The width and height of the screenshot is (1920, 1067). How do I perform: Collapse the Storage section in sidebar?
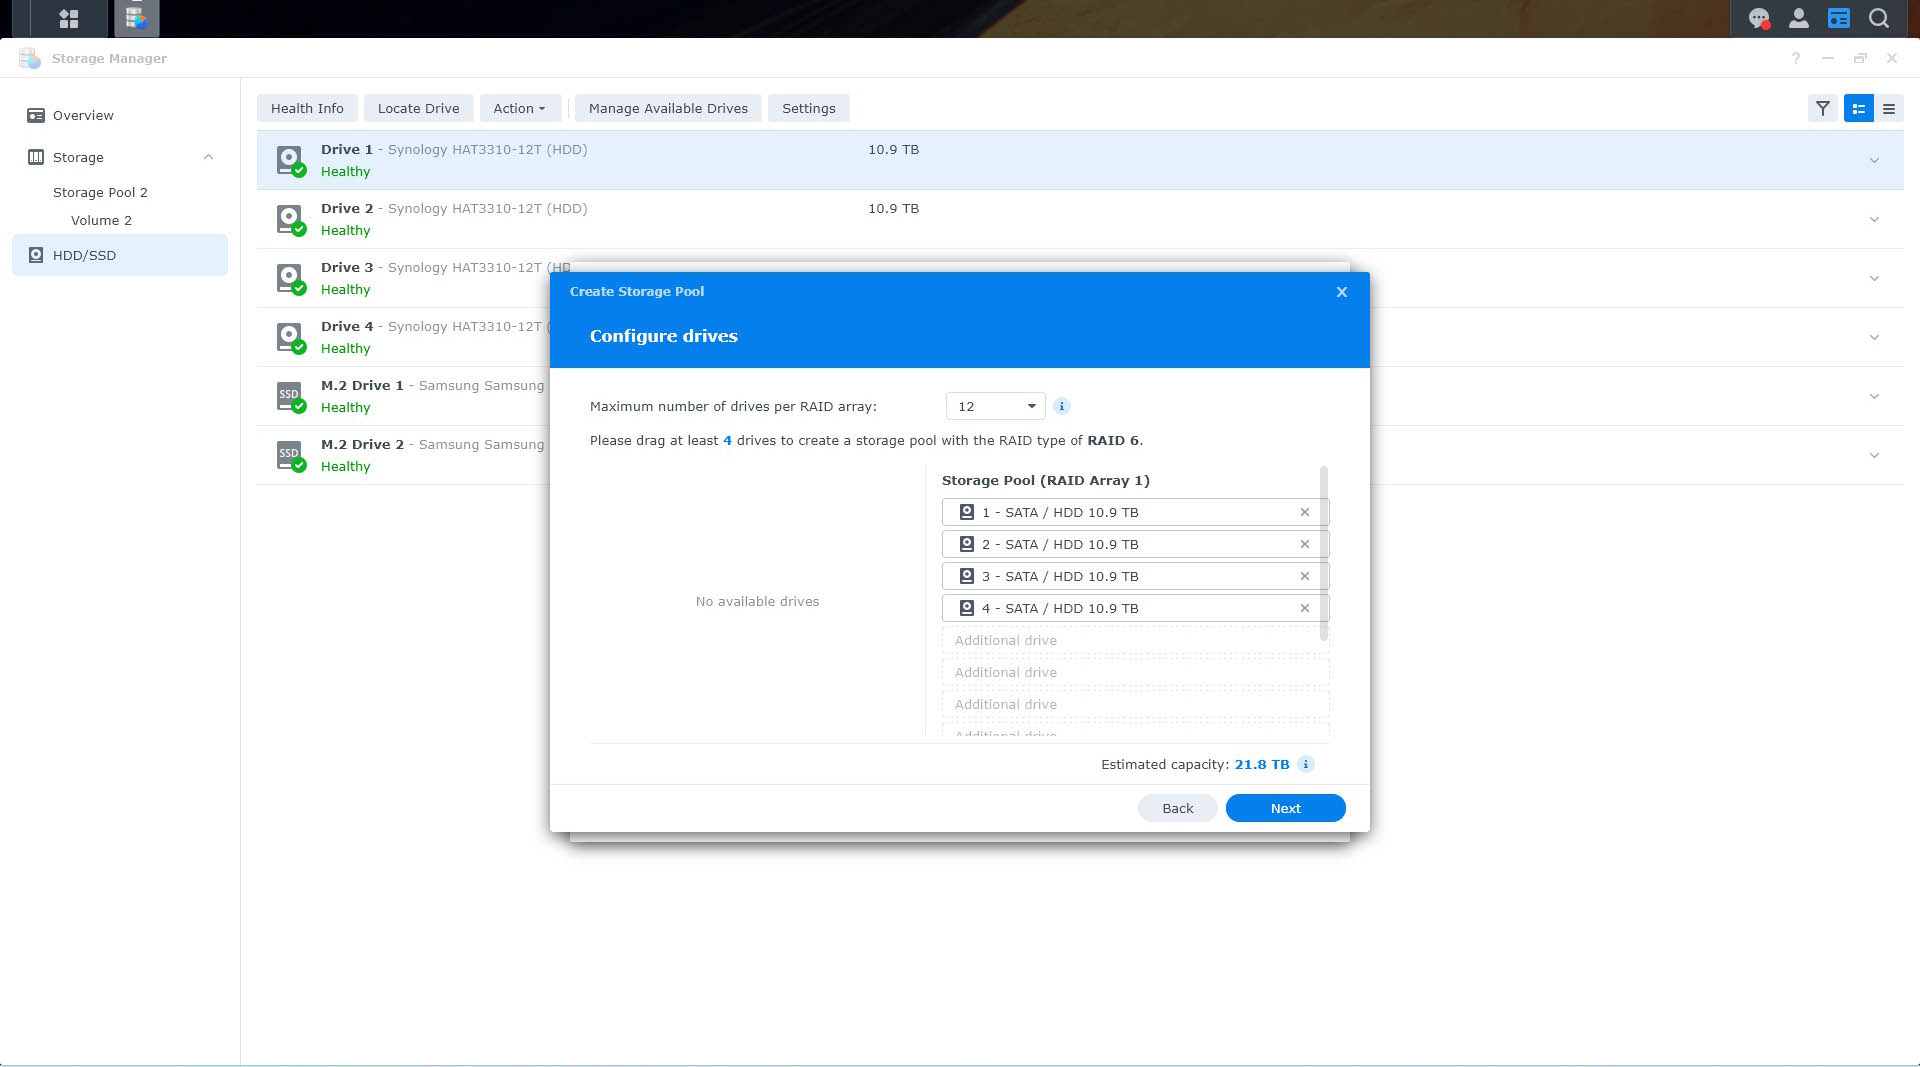click(208, 157)
